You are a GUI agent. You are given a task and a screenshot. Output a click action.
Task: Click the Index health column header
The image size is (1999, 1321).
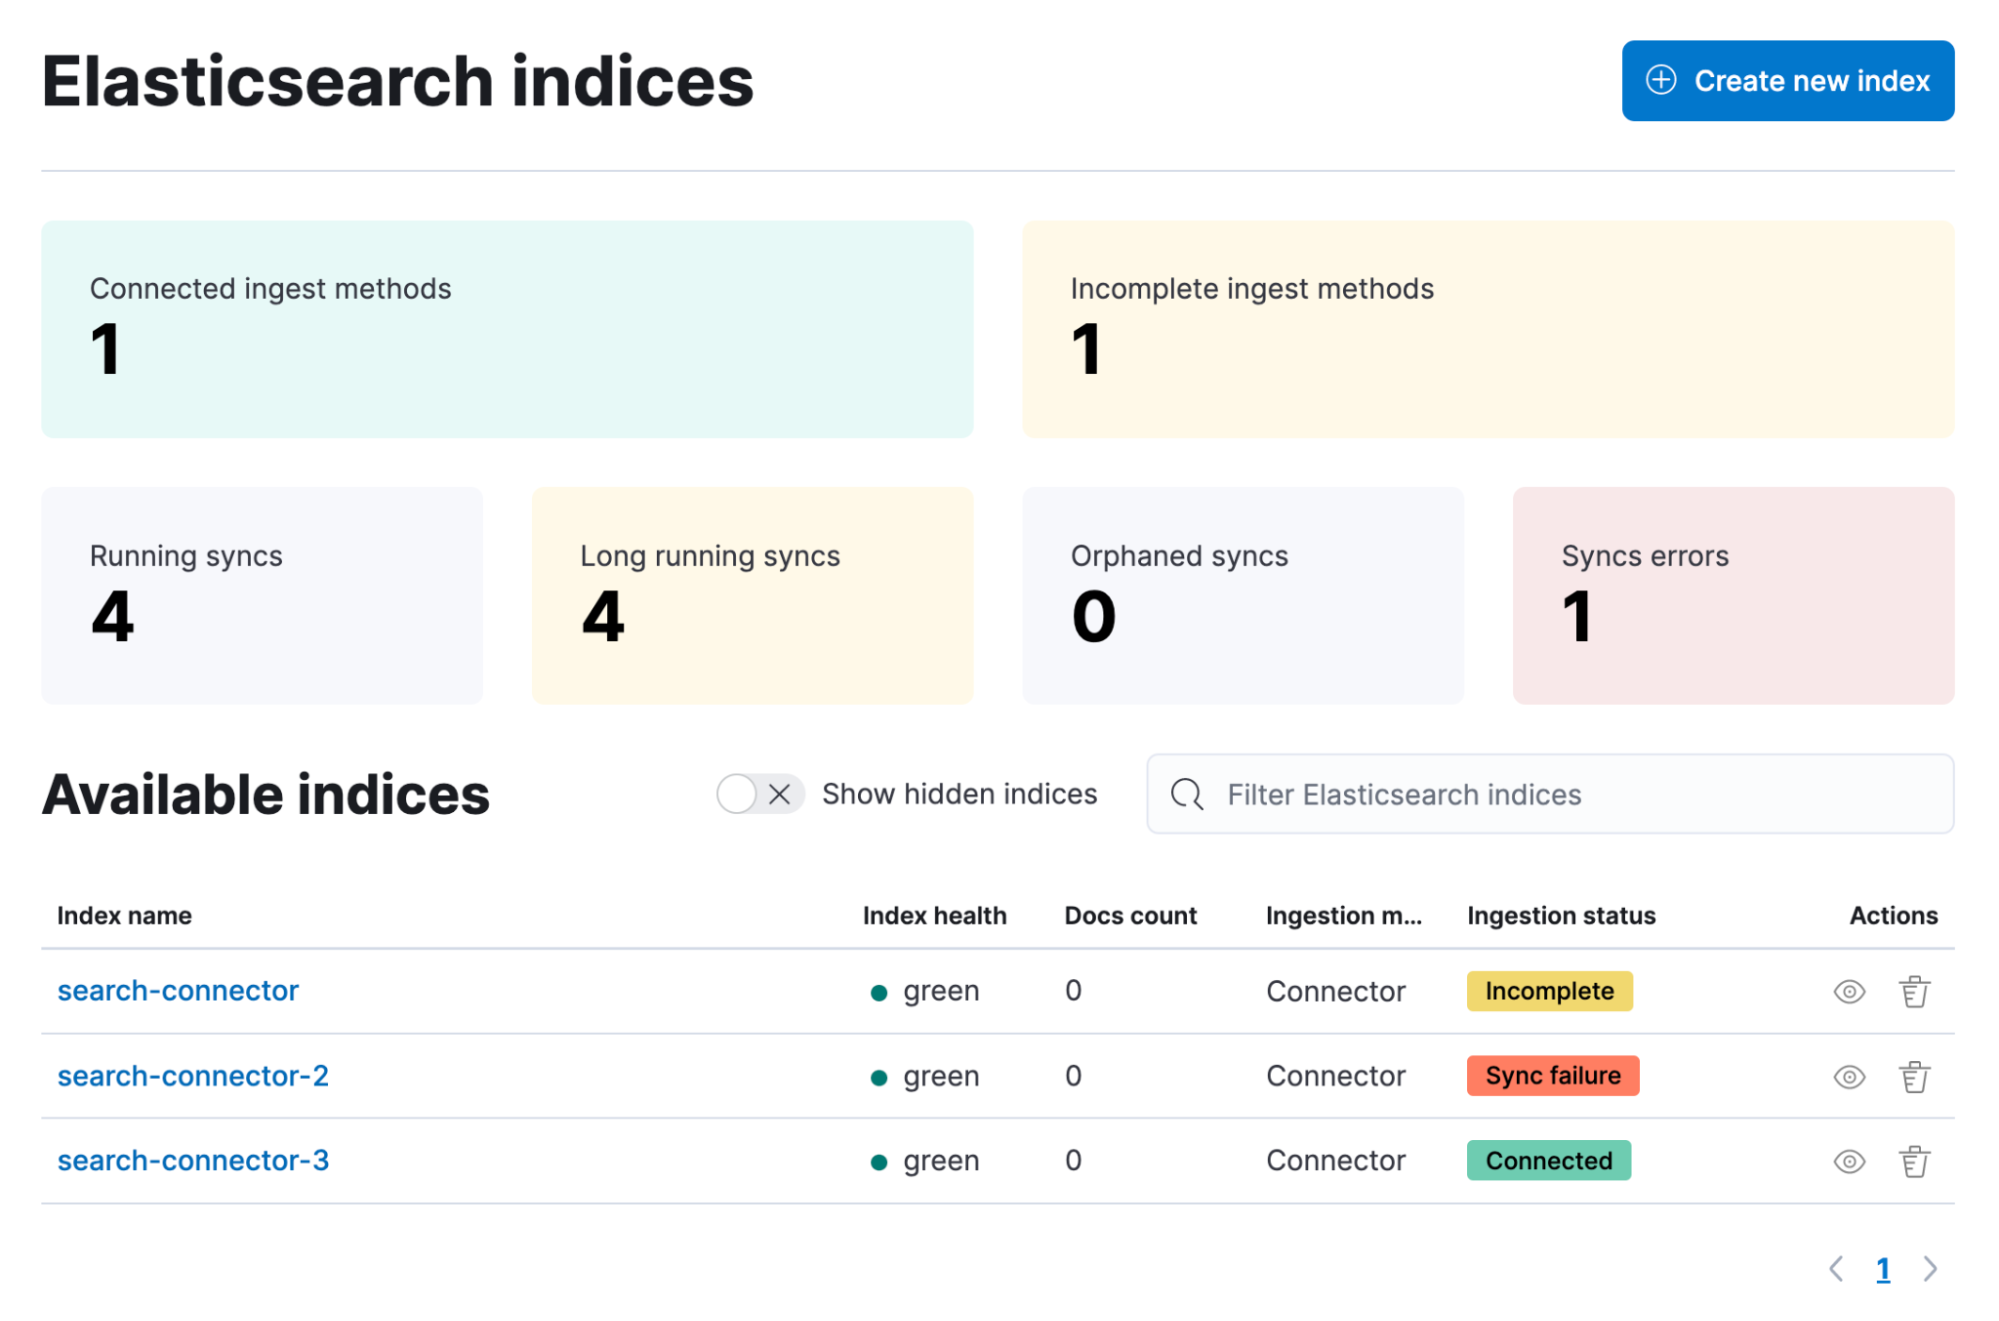(x=934, y=915)
